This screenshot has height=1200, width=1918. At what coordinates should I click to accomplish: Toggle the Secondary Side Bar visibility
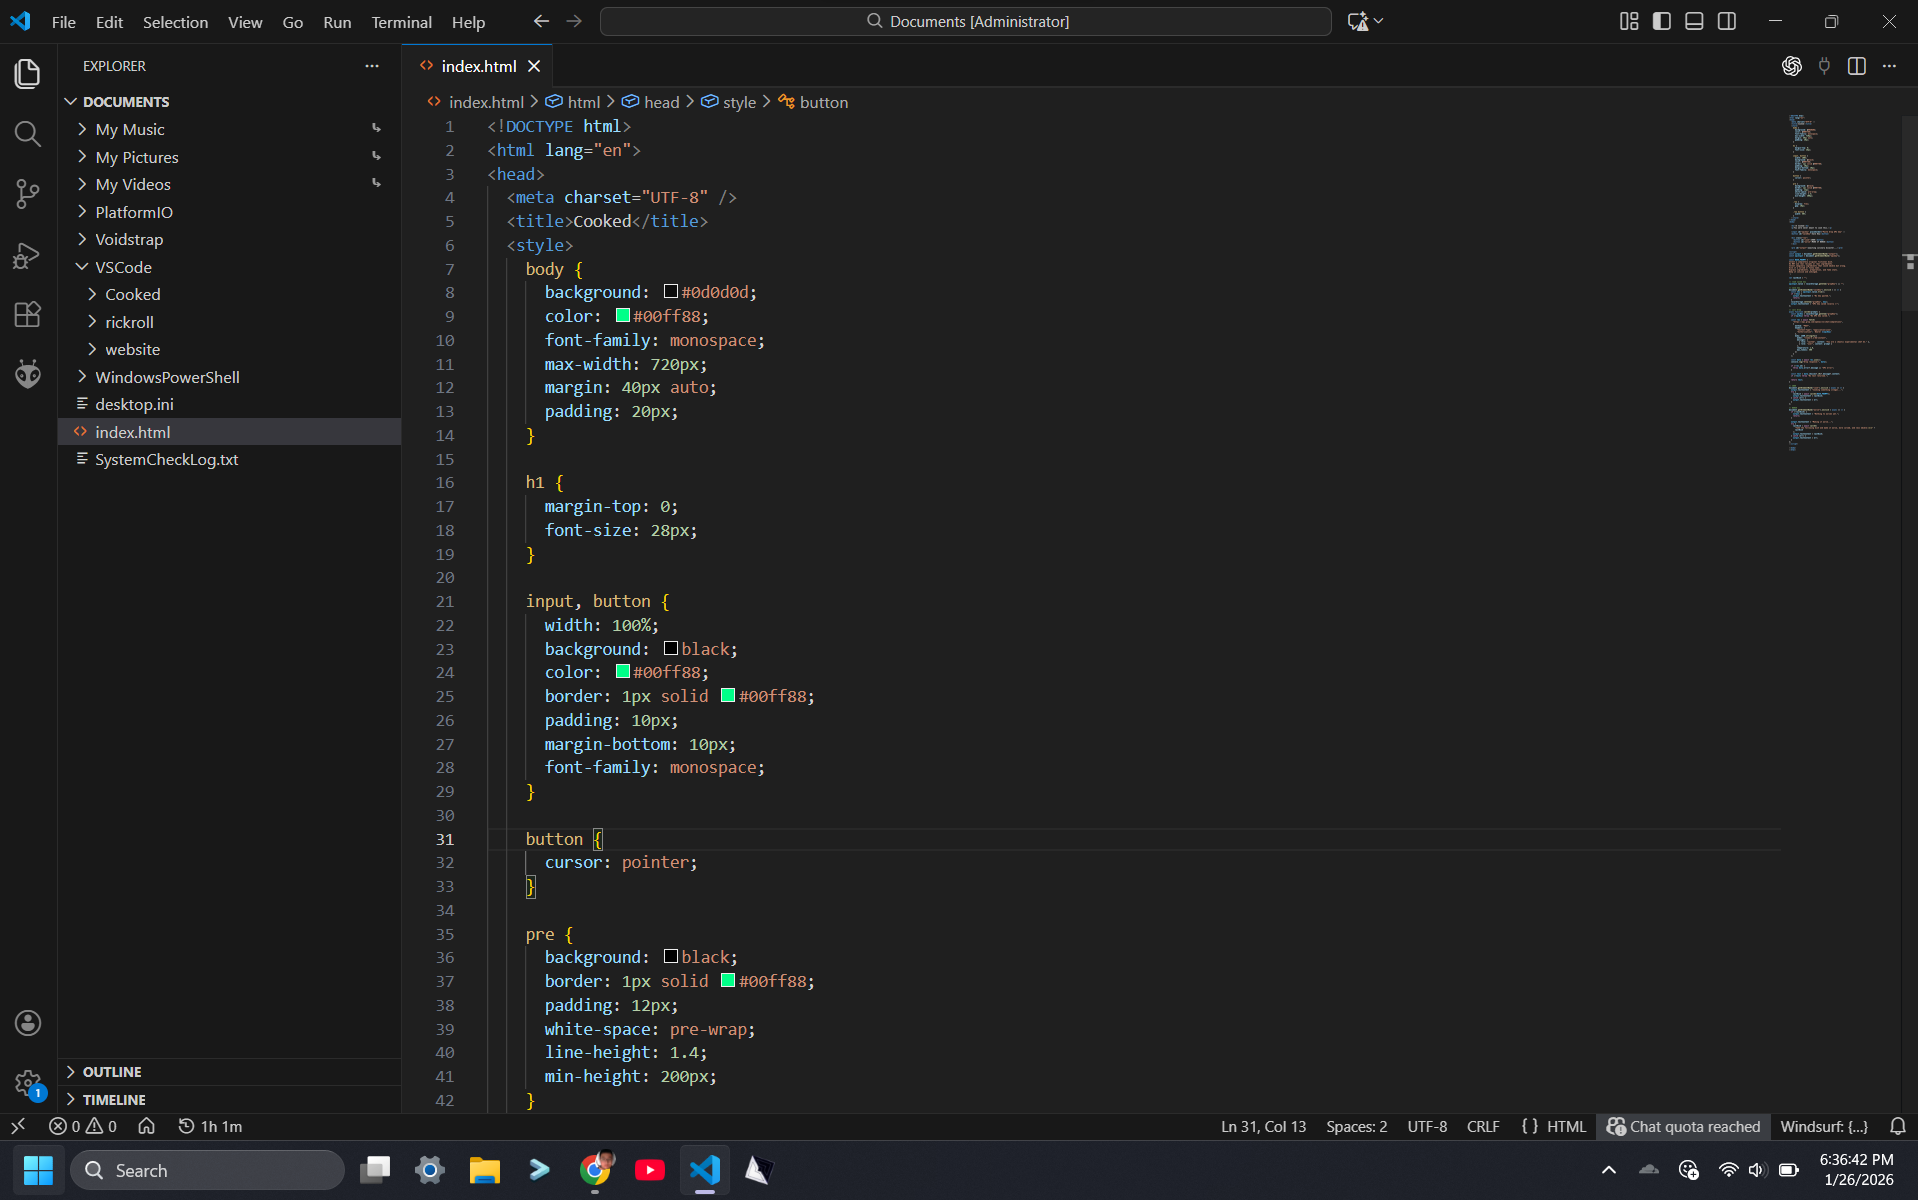pos(1727,21)
